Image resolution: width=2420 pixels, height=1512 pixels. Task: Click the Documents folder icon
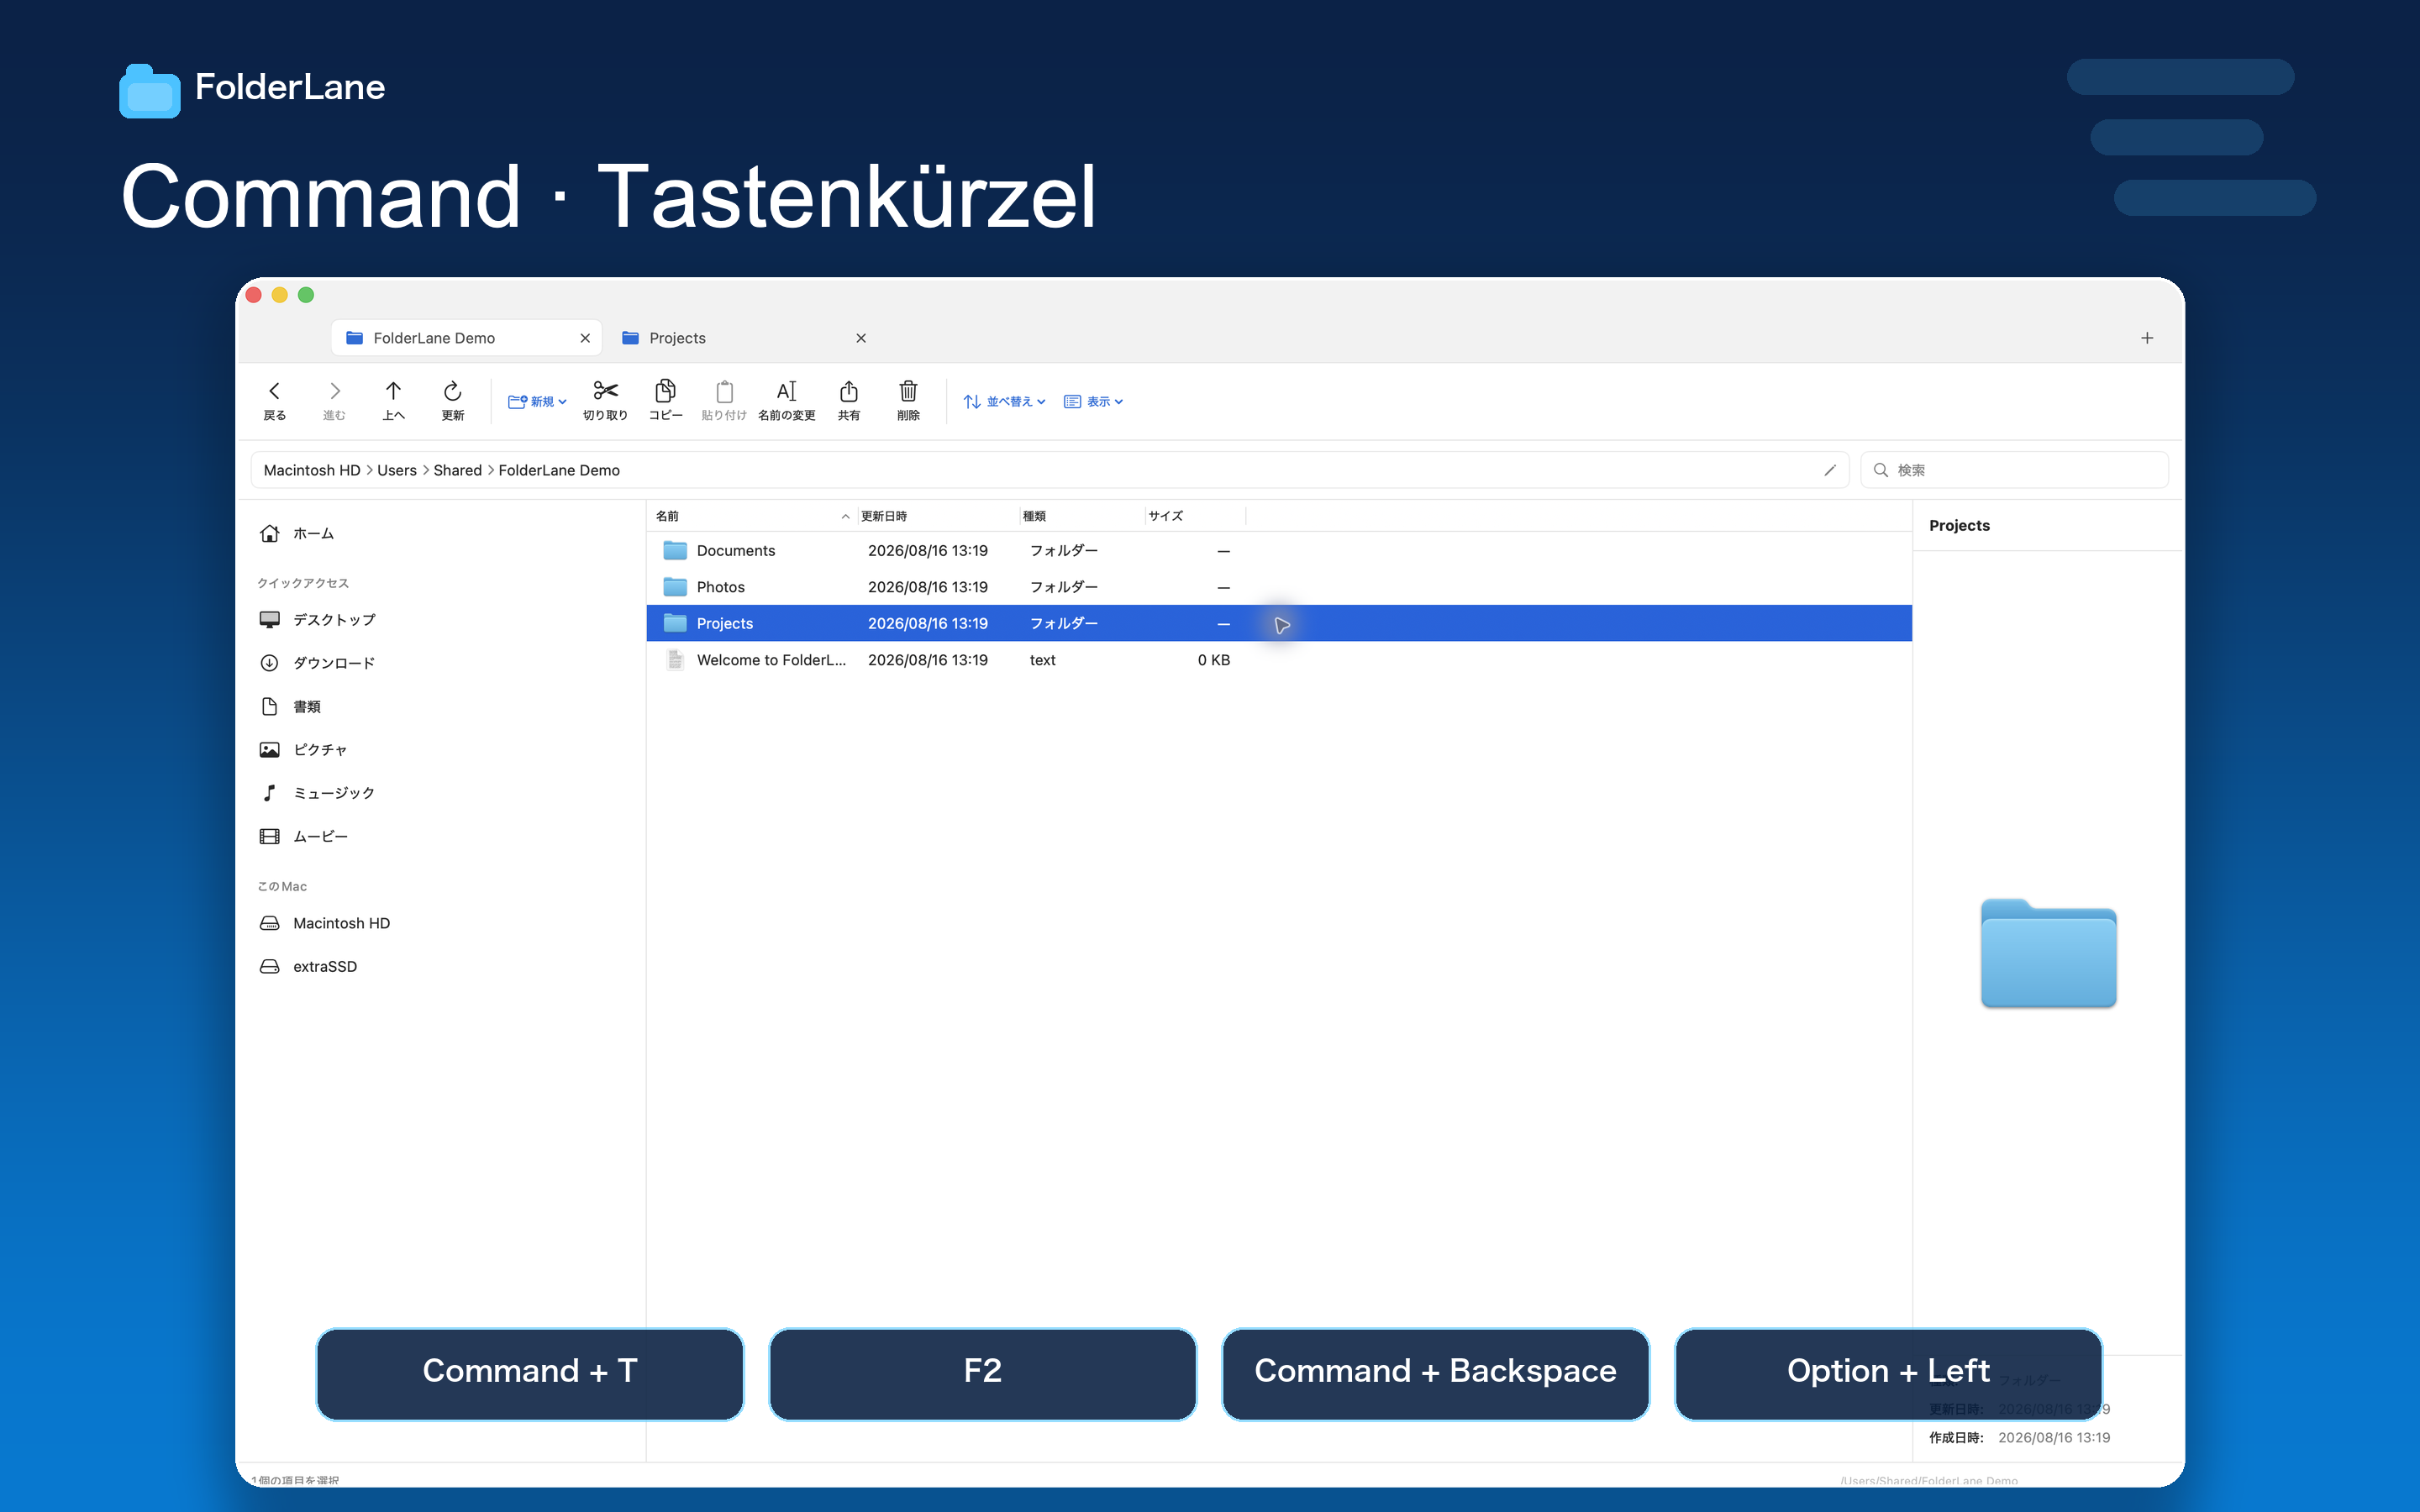[675, 551]
